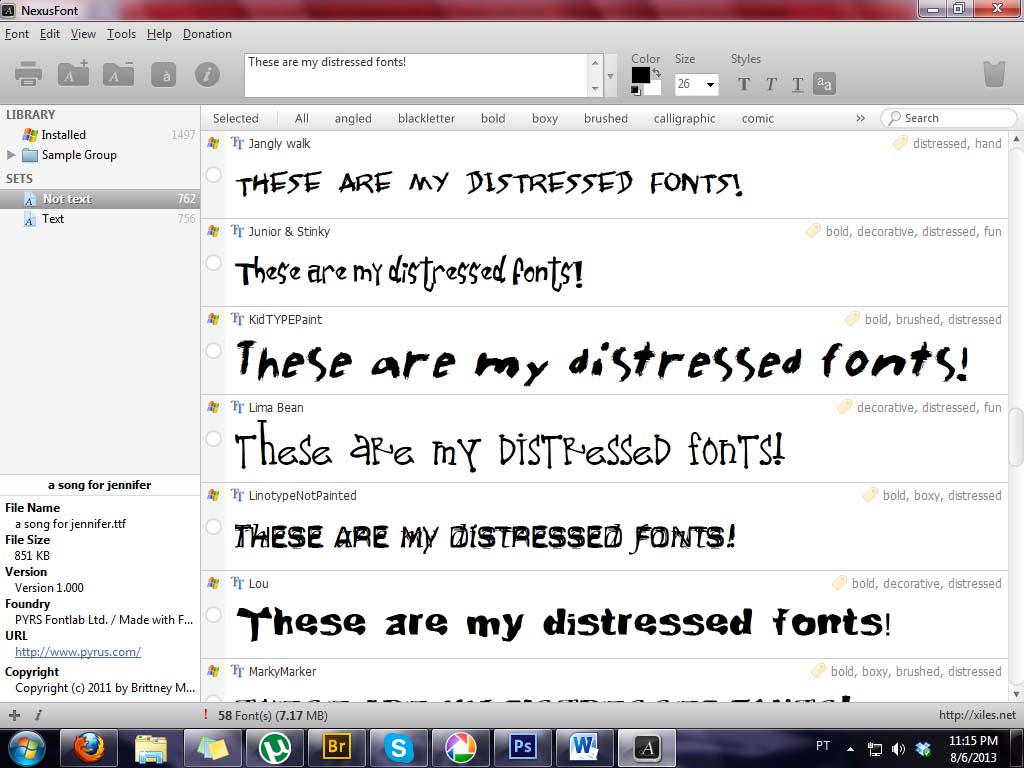Click the add font folder icon
Screen dimensions: 1024x768
[73, 74]
